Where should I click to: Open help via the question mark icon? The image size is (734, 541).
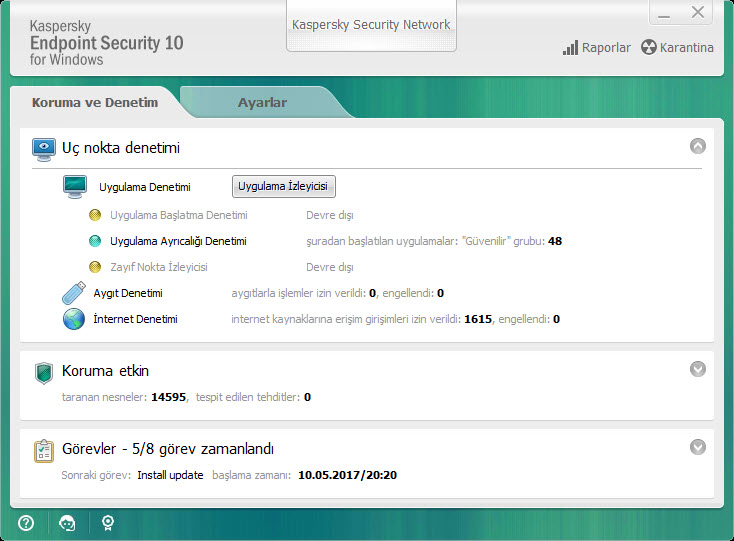[26, 523]
